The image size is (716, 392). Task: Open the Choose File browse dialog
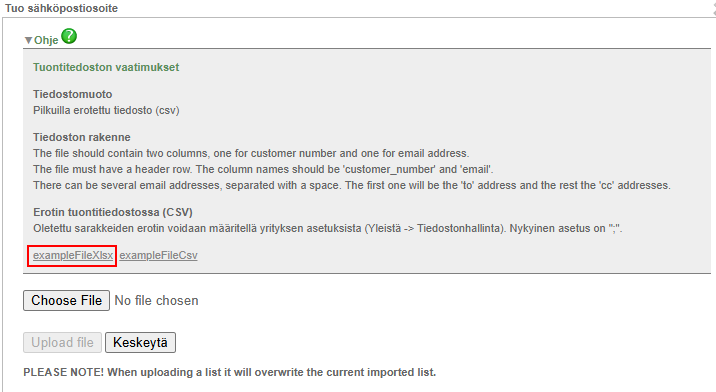click(67, 301)
